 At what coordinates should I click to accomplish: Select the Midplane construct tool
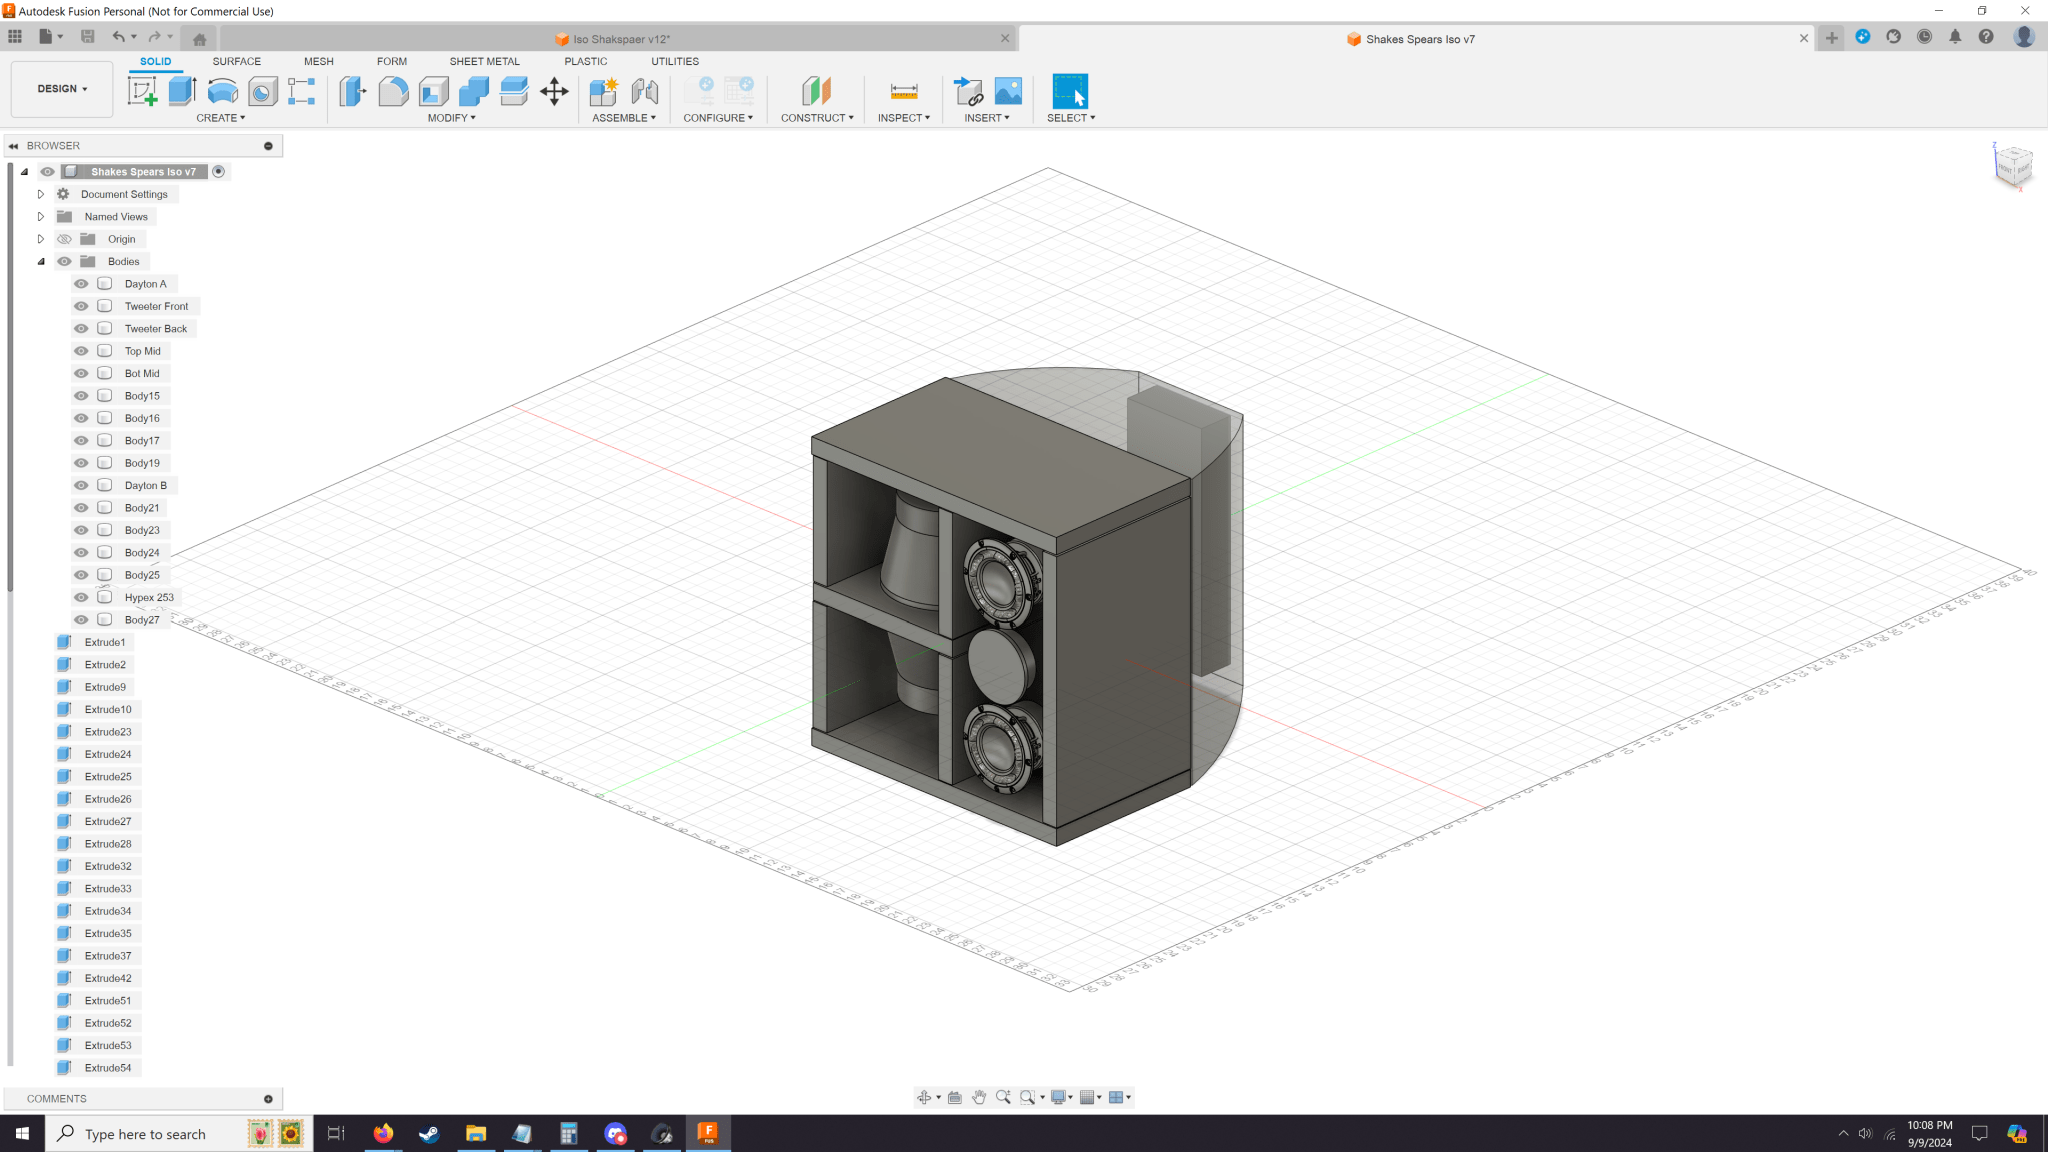[816, 91]
